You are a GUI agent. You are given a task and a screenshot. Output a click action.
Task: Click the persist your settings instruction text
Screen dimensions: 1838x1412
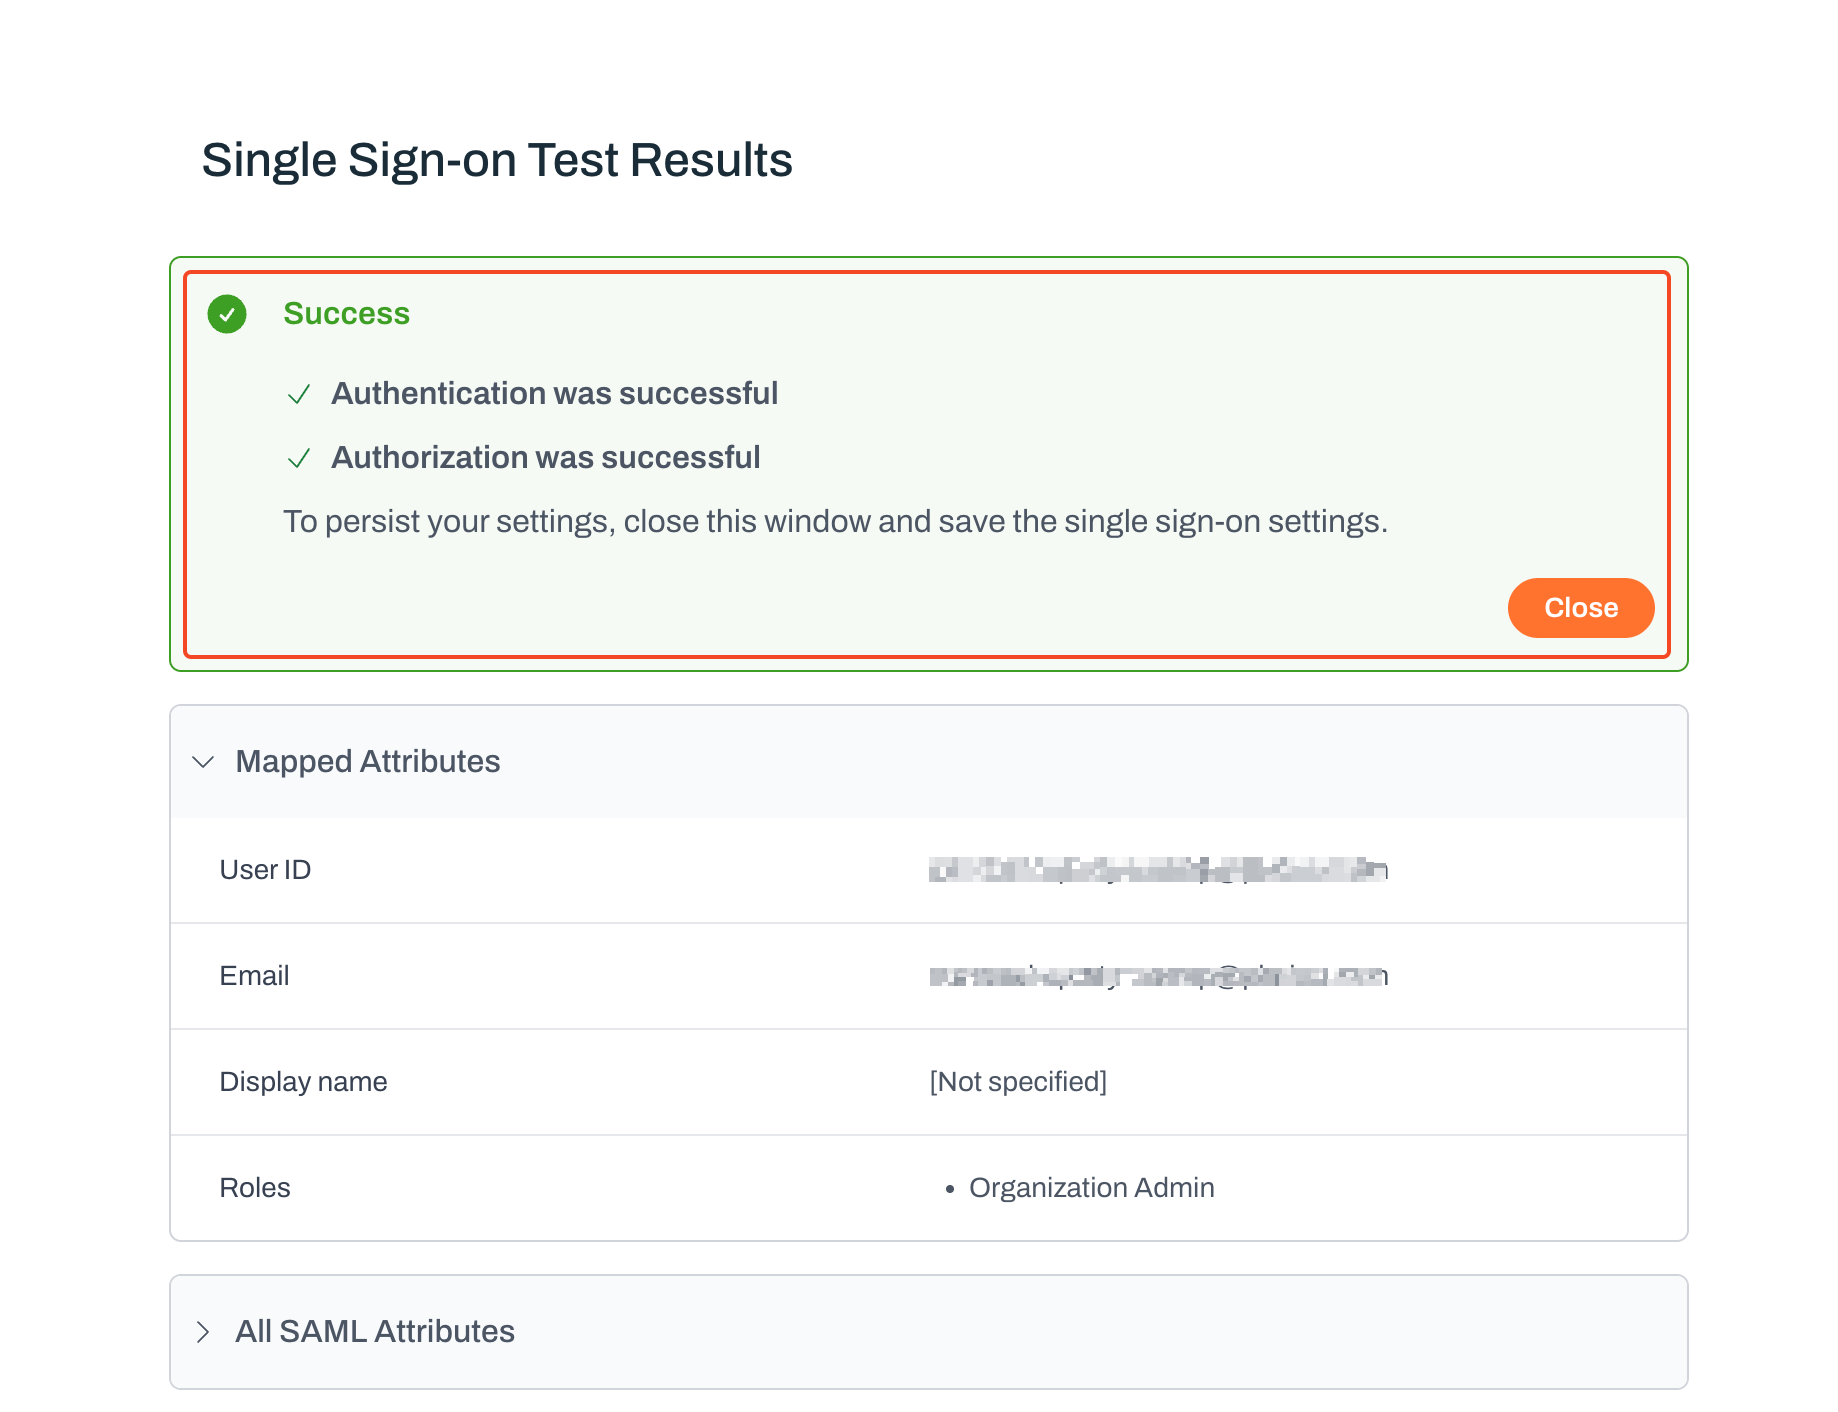pos(834,522)
